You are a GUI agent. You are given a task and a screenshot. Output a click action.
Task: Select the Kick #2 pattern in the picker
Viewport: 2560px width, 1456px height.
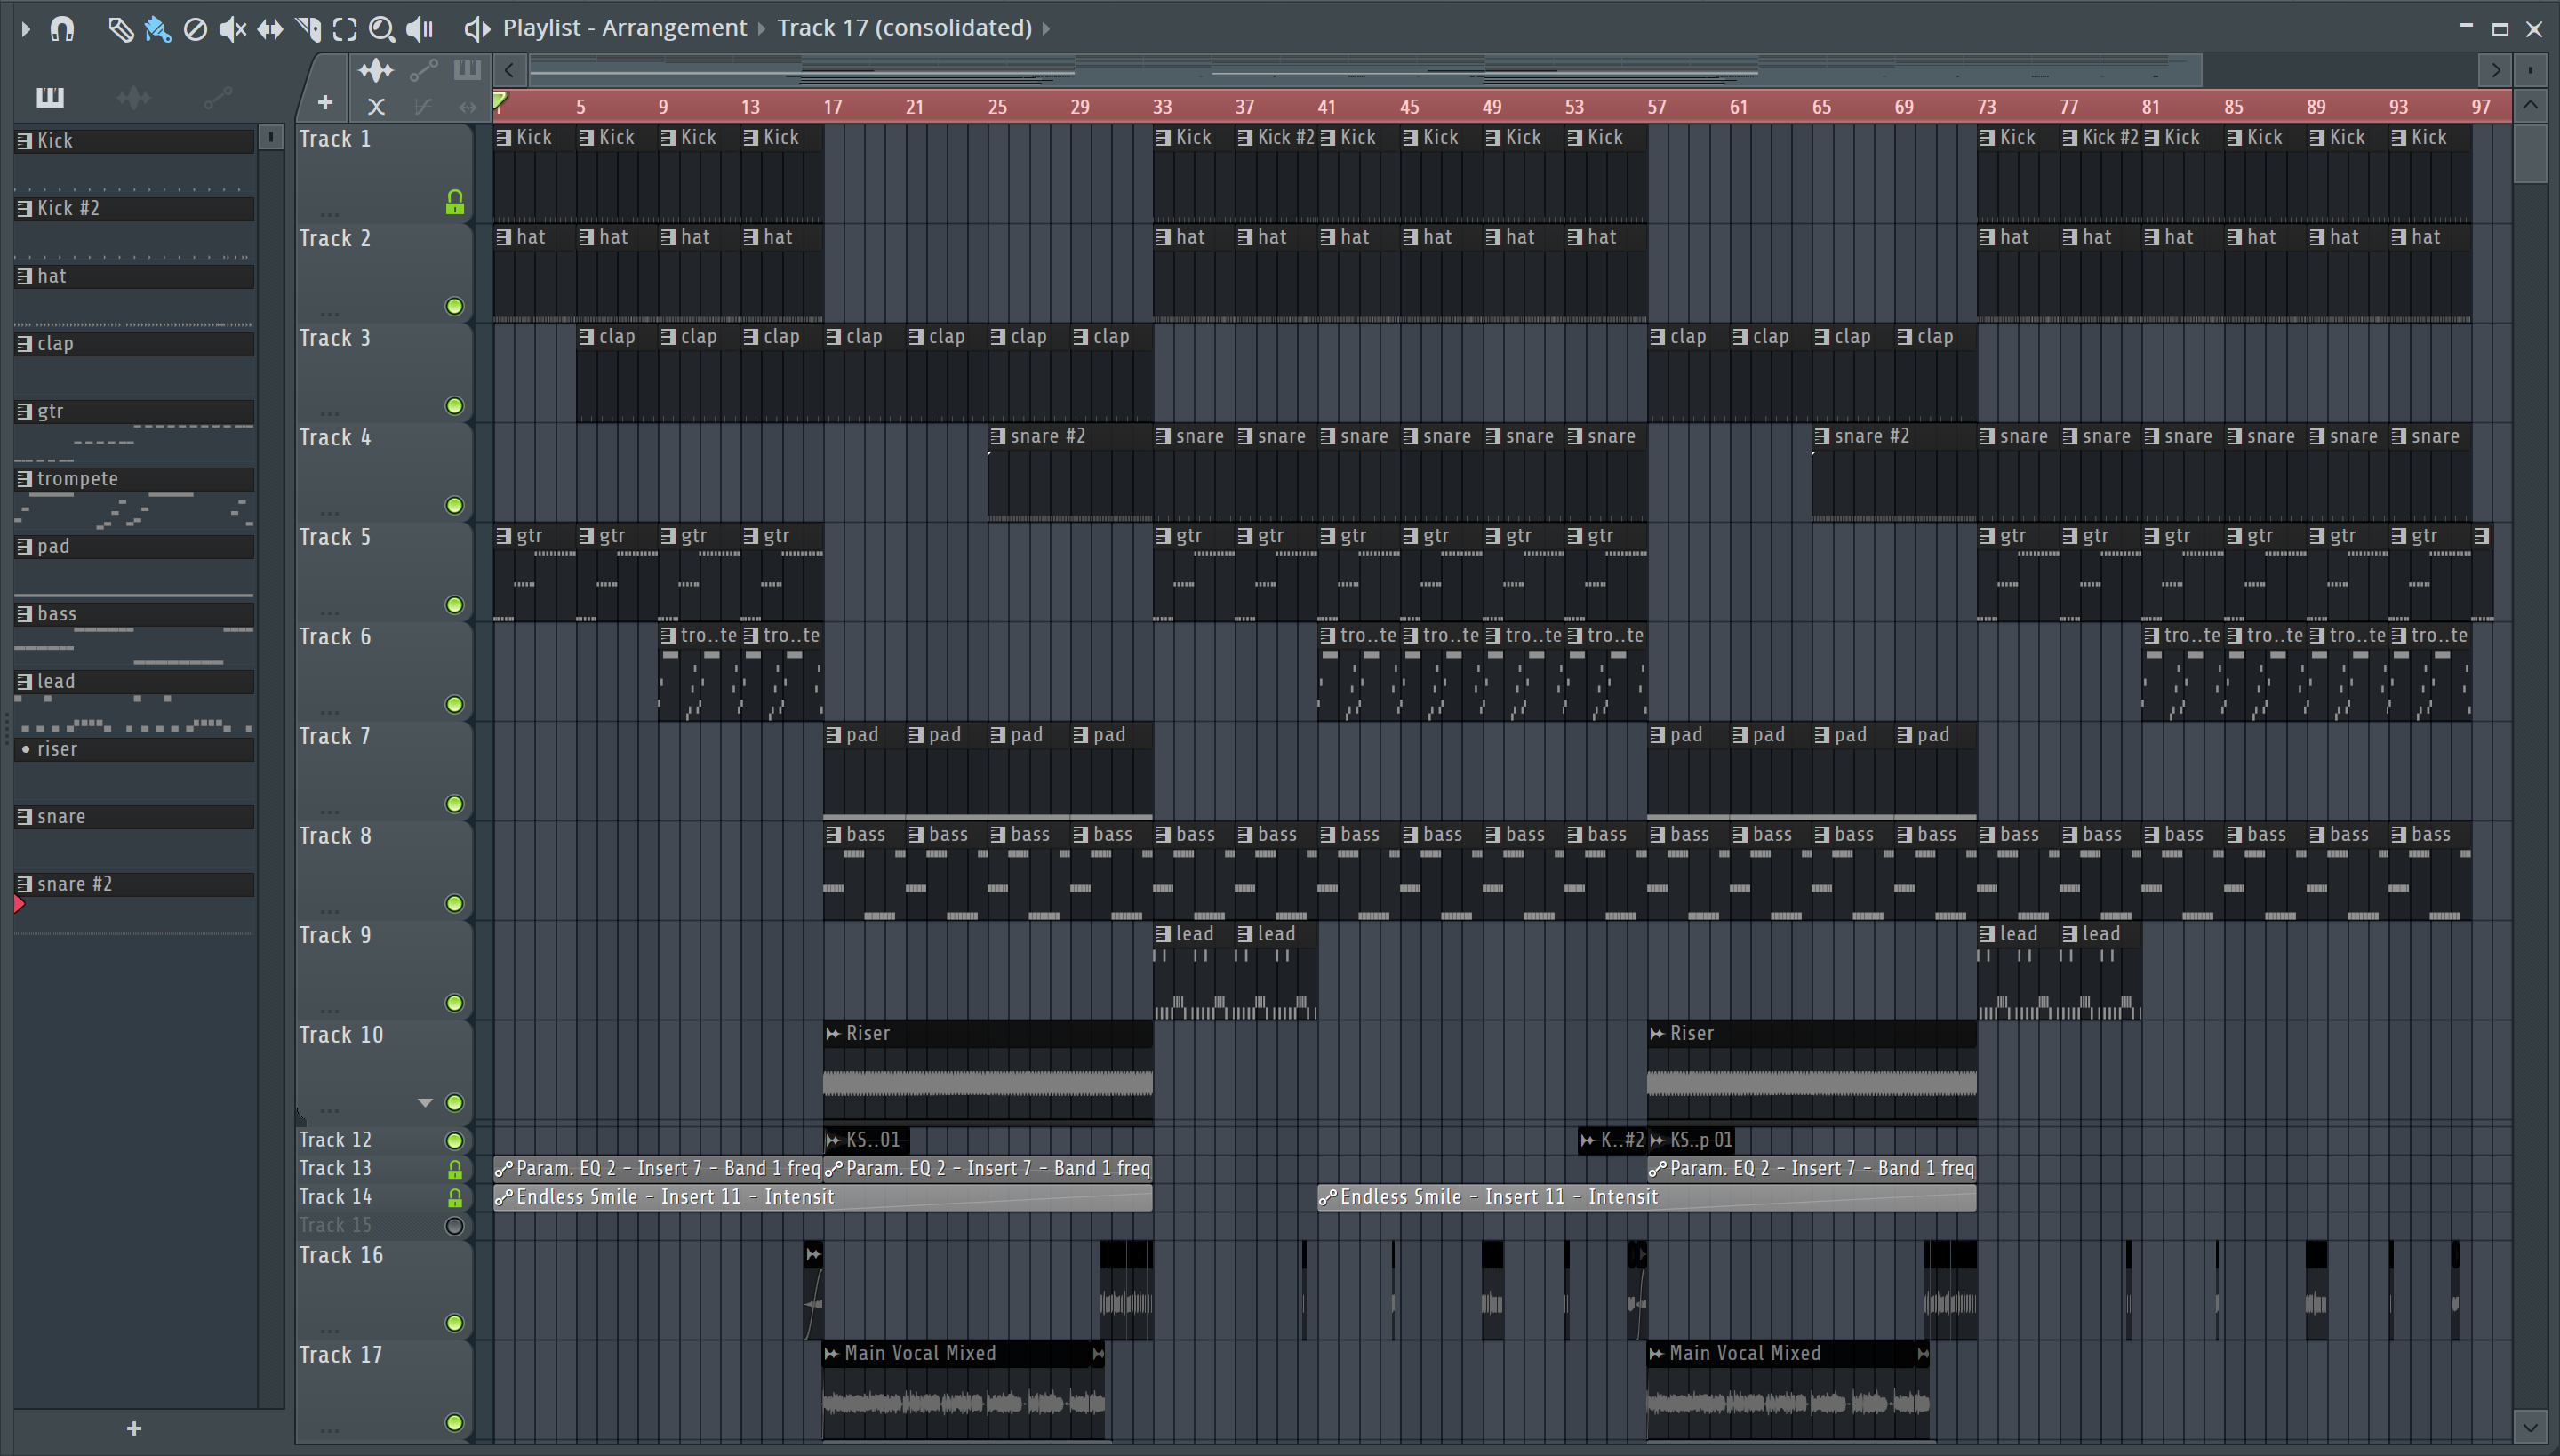[x=134, y=209]
